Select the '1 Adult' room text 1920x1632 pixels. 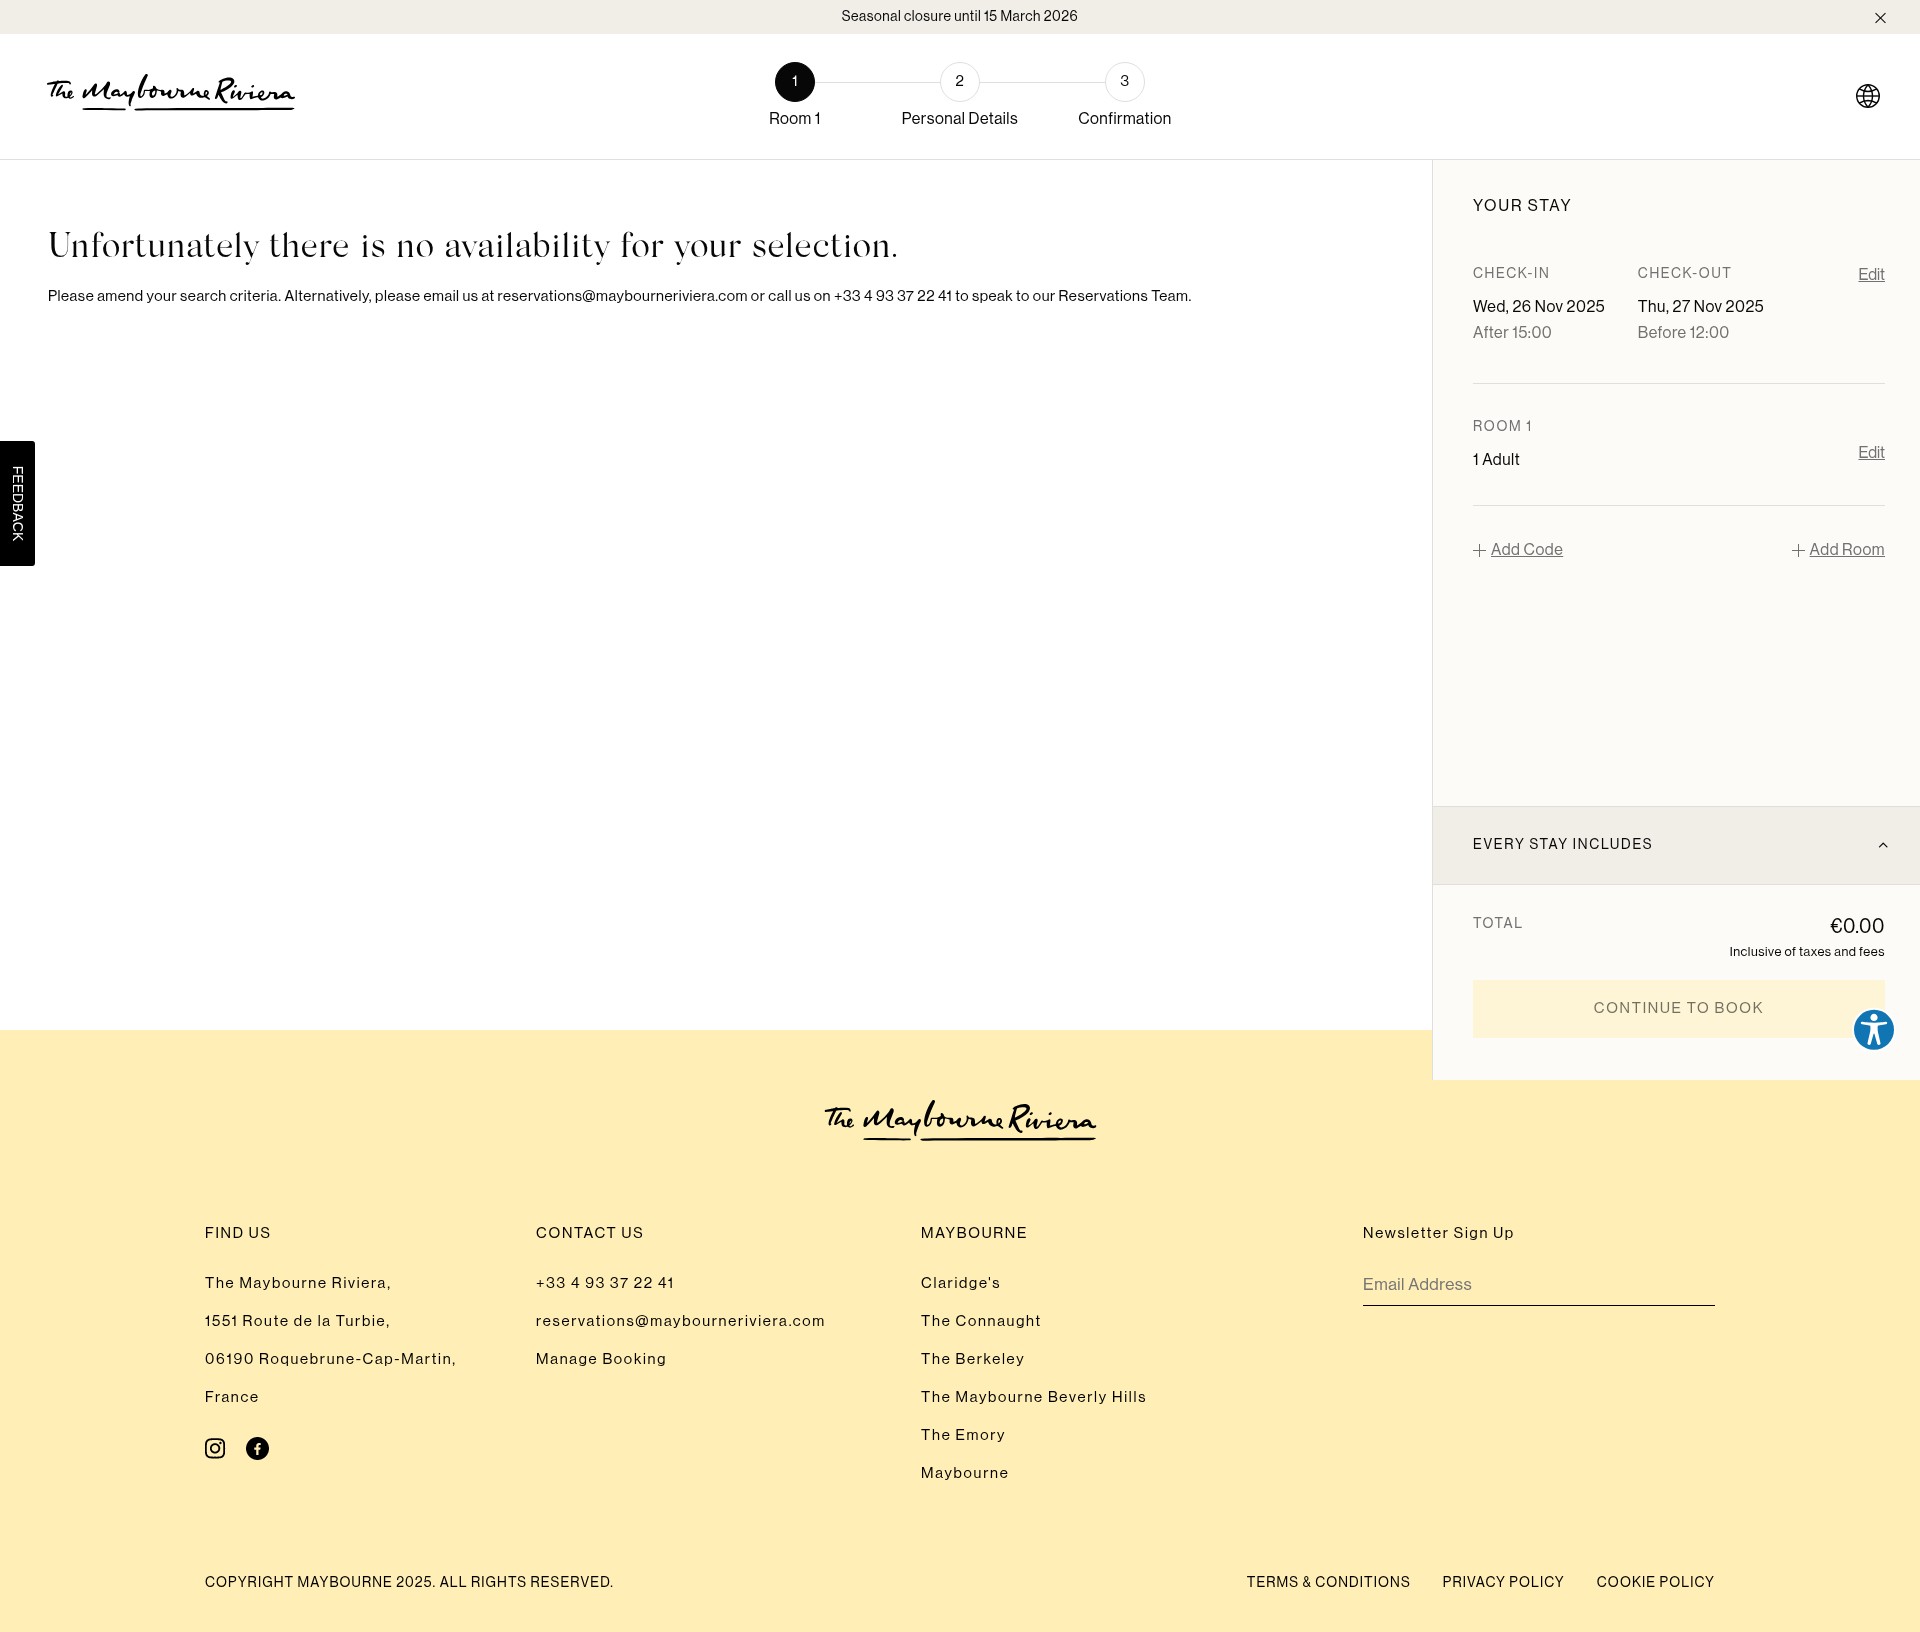click(1496, 460)
